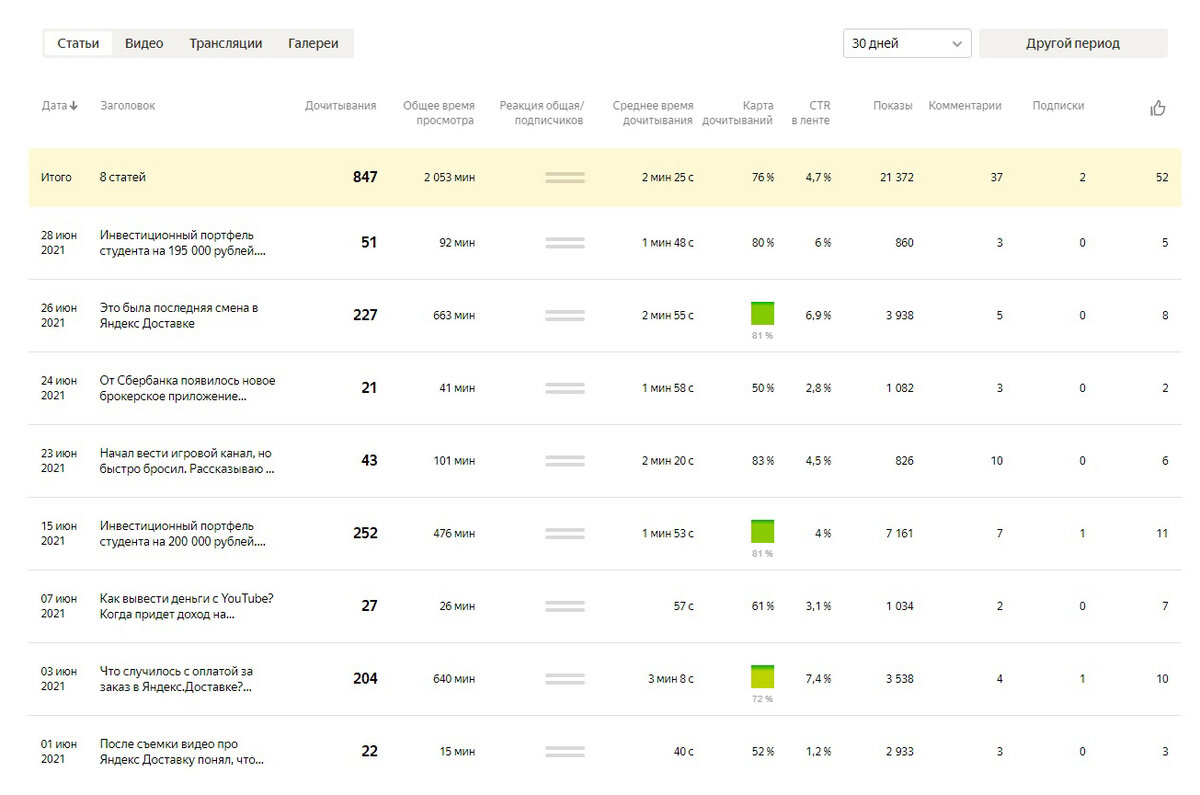The image size is (1200, 795).
Task: Click the '8 статей' summary text
Action: [123, 177]
